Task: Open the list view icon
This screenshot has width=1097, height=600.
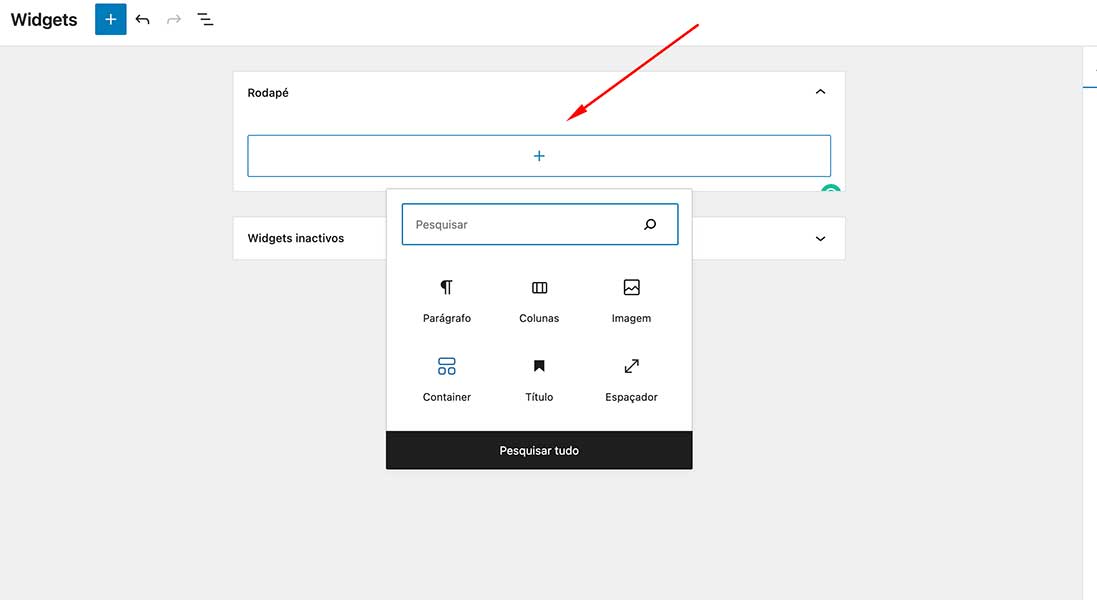Action: point(205,20)
